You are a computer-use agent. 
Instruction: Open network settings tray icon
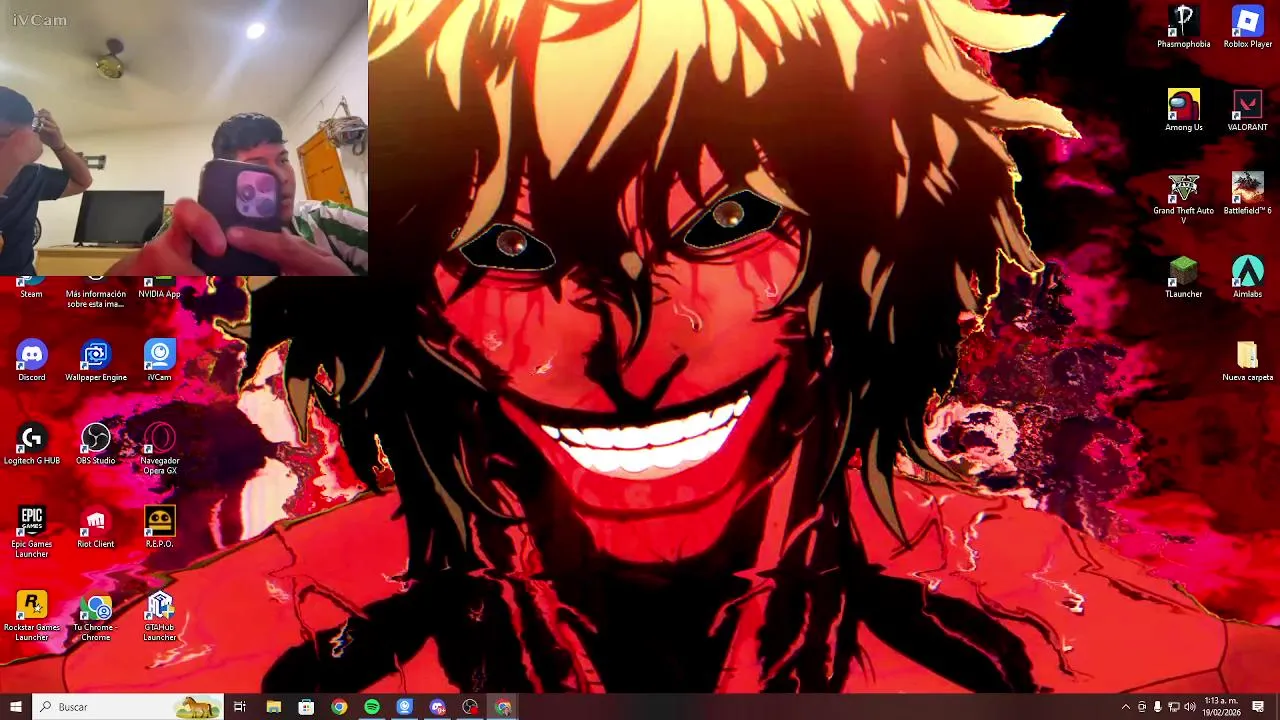[1174, 707]
